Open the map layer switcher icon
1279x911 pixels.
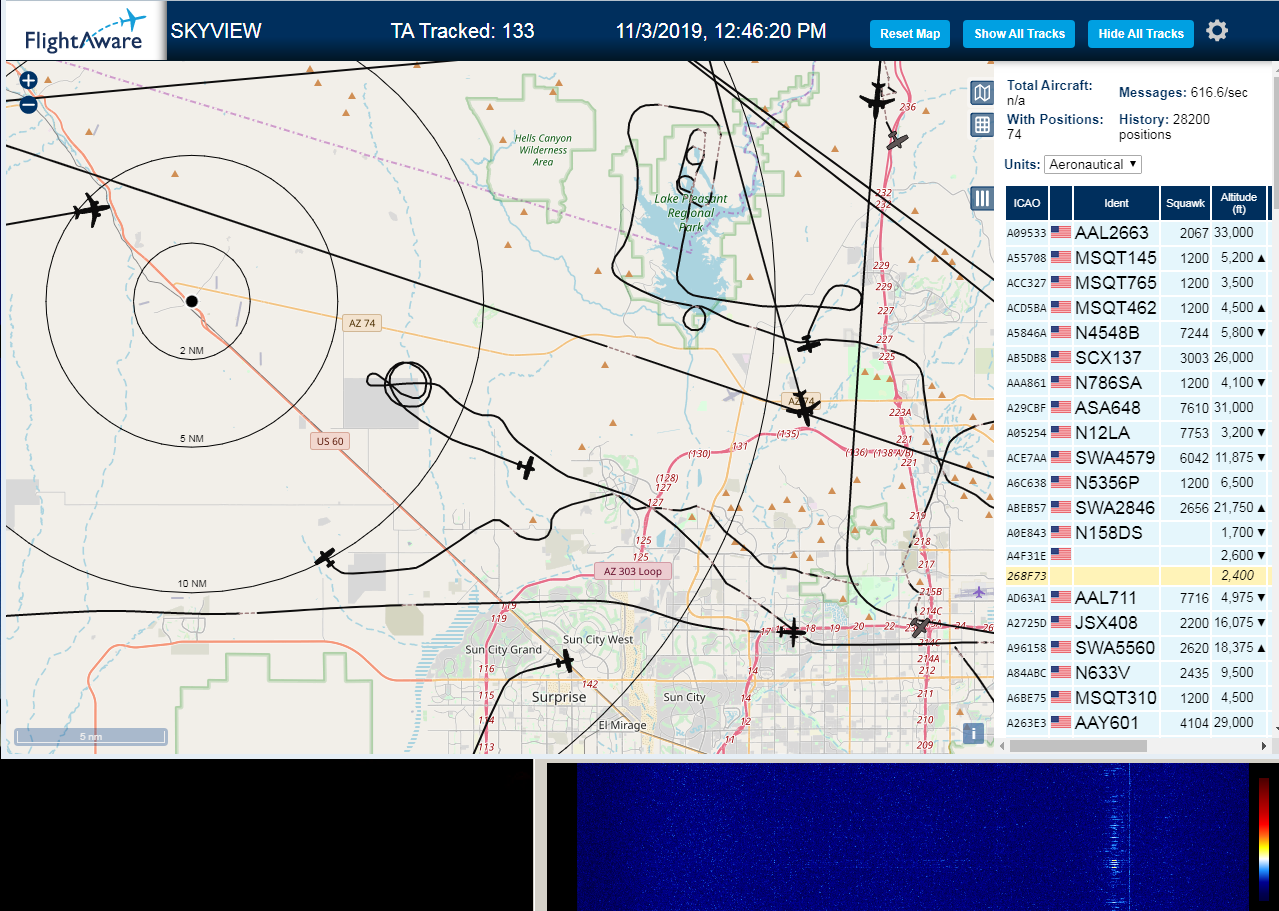tap(982, 93)
